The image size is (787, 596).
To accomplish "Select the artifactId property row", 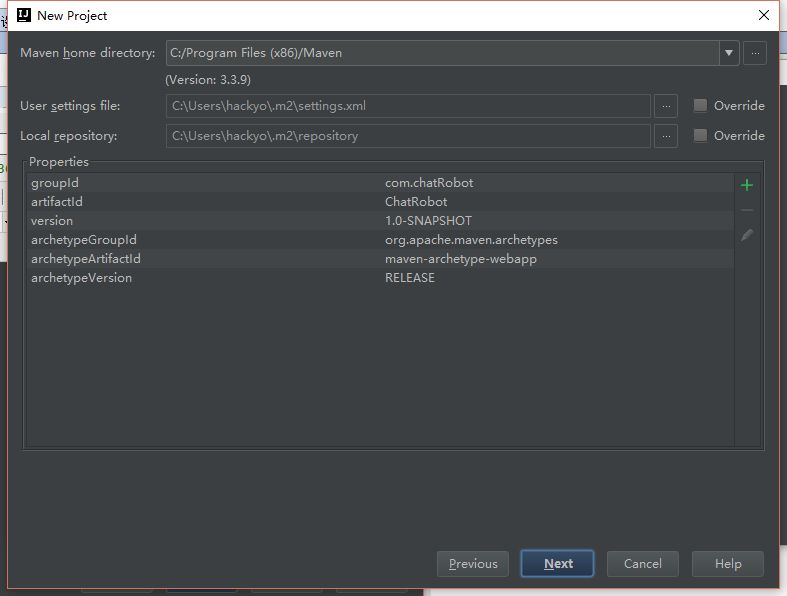I will point(380,202).
